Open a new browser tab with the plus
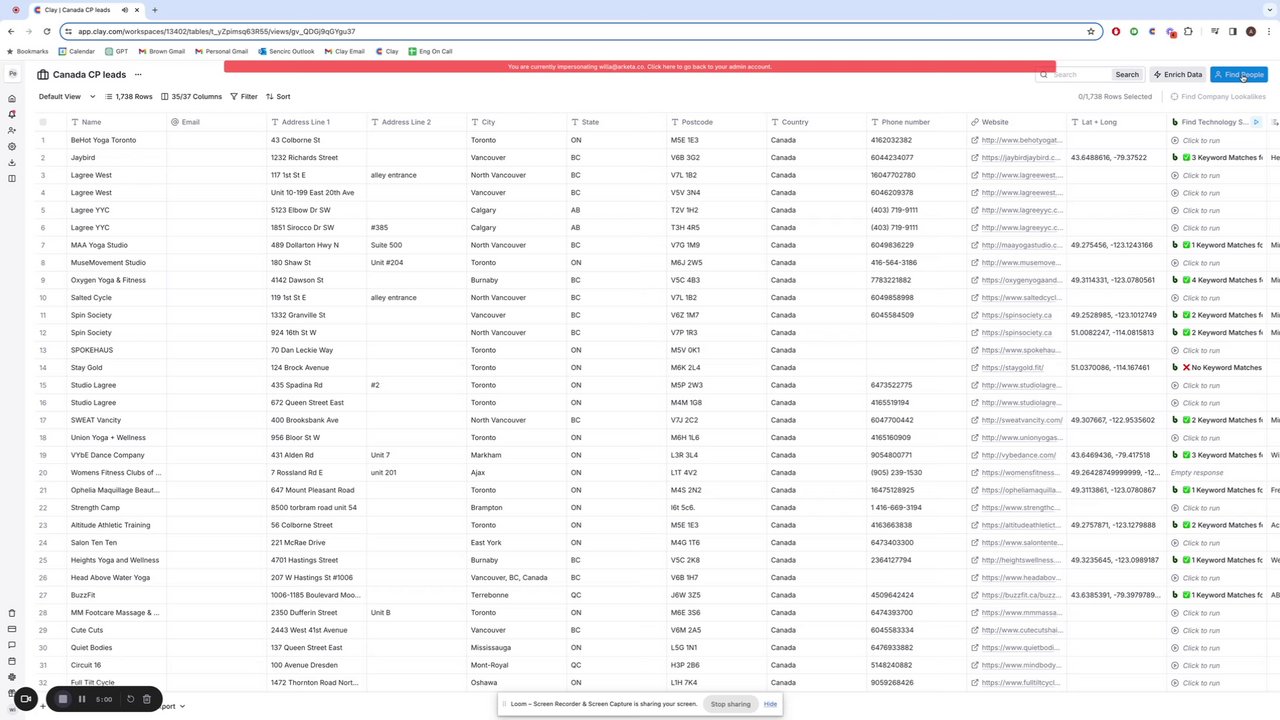 click(155, 10)
